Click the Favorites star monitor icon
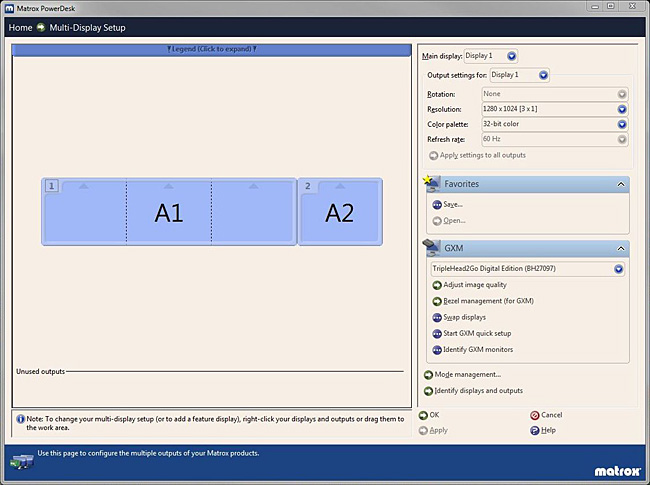Viewport: 650px width, 485px height. coord(432,184)
